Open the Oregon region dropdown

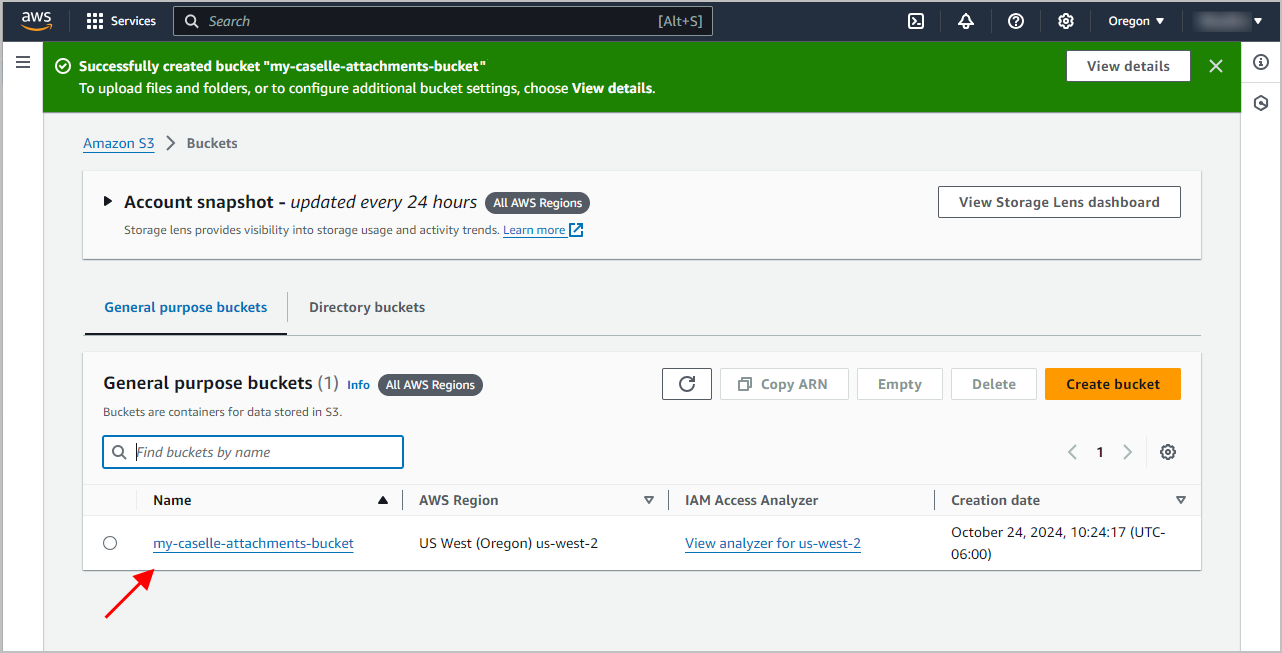click(x=1136, y=21)
